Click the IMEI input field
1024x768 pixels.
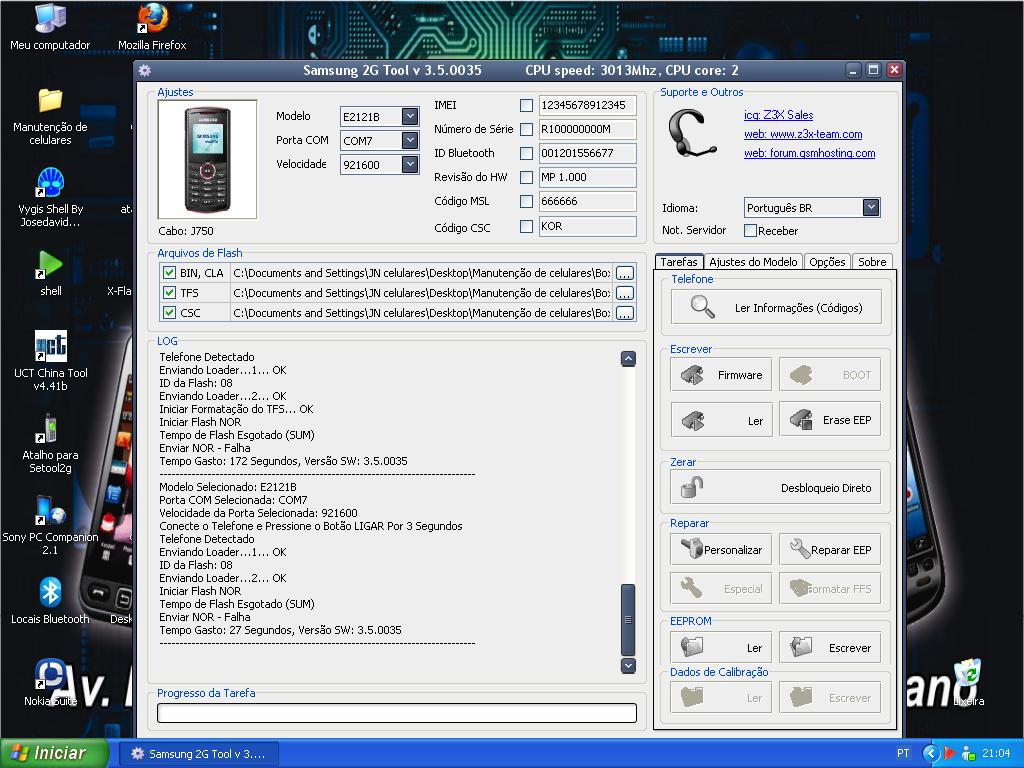587,105
